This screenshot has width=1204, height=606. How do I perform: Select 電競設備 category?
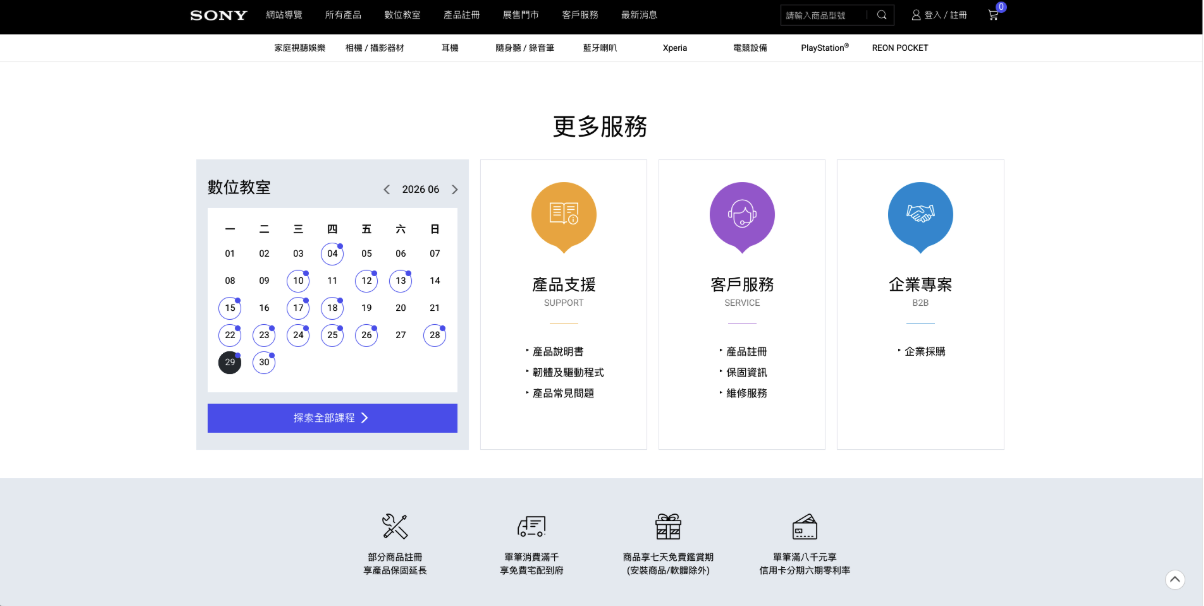coord(750,48)
